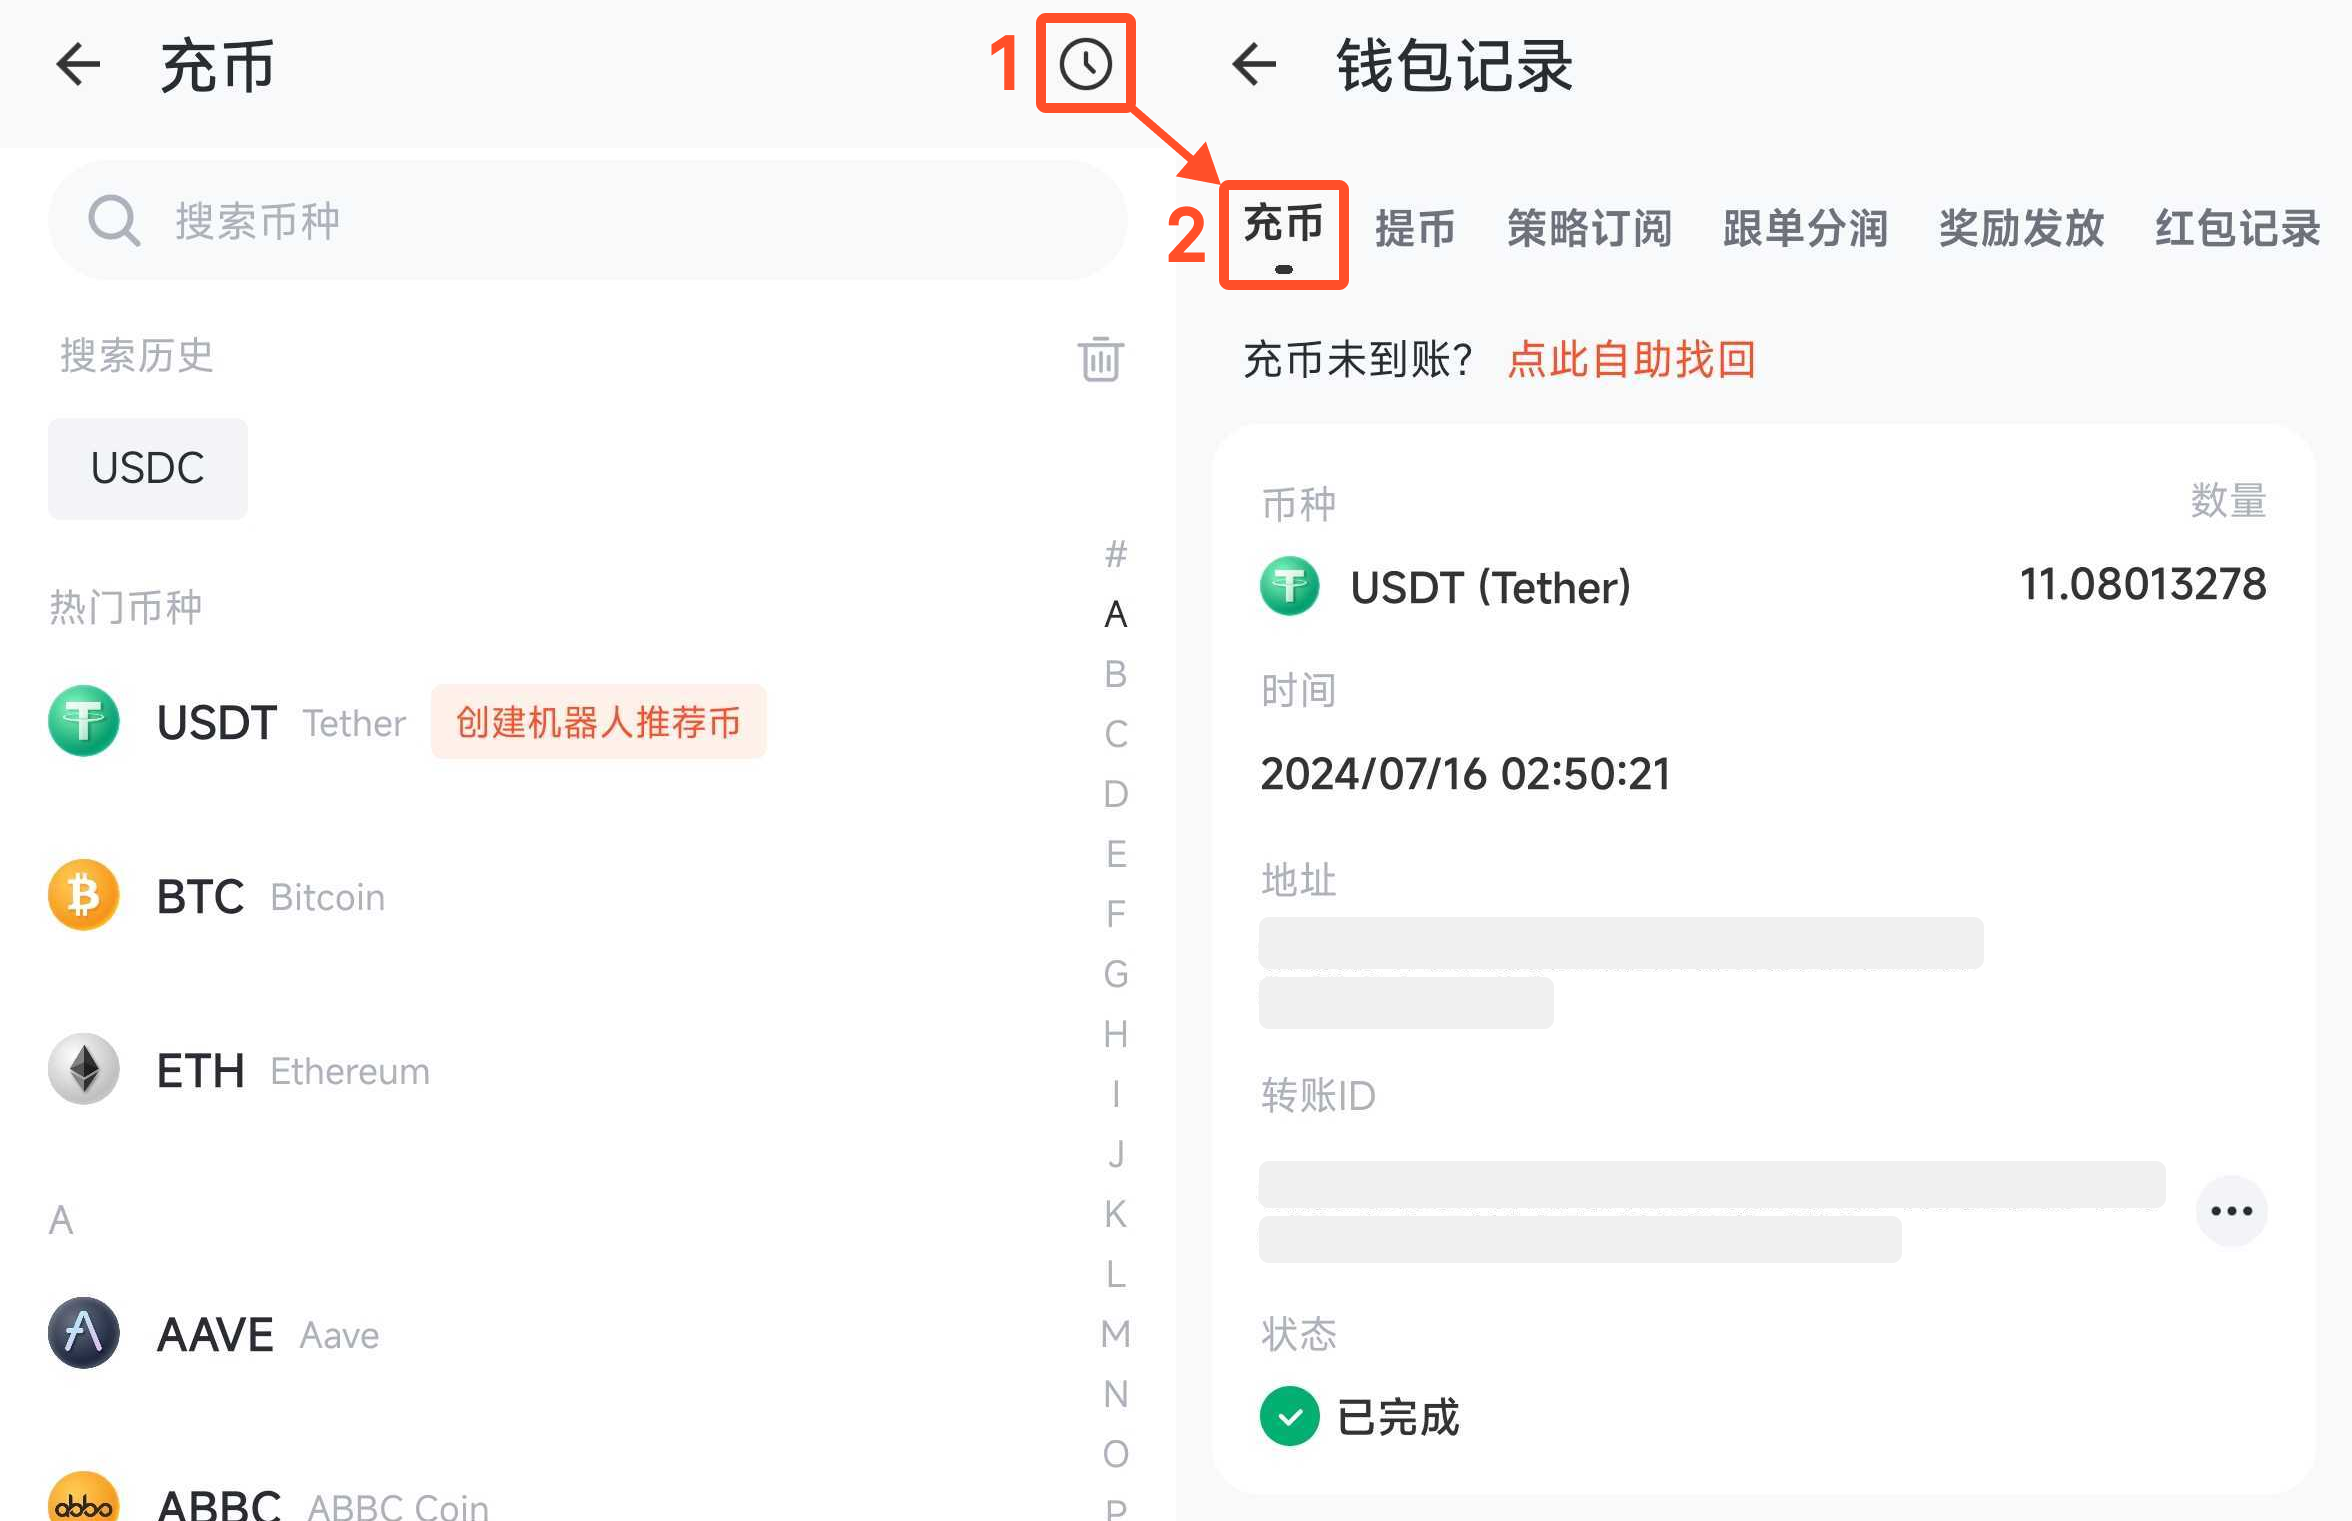The width and height of the screenshot is (2352, 1521).
Task: Jump to letter H in the index
Action: 1116,1033
